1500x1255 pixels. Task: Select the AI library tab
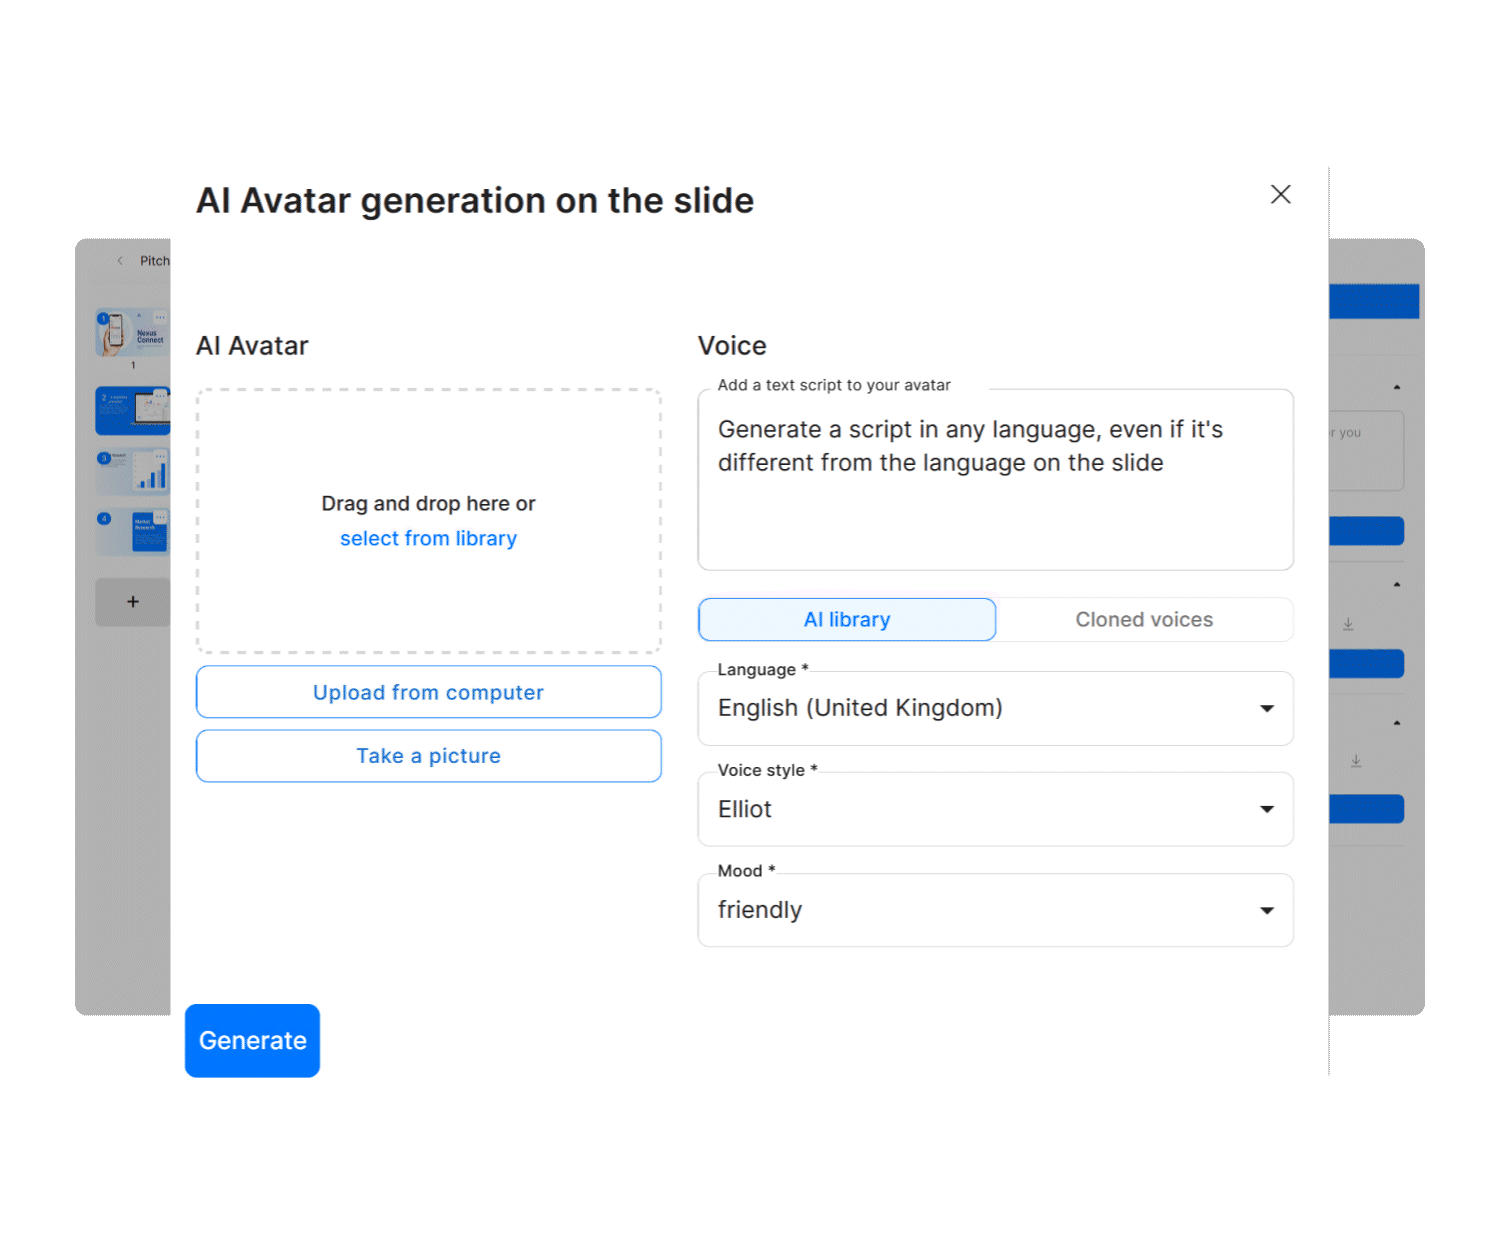[x=846, y=619]
